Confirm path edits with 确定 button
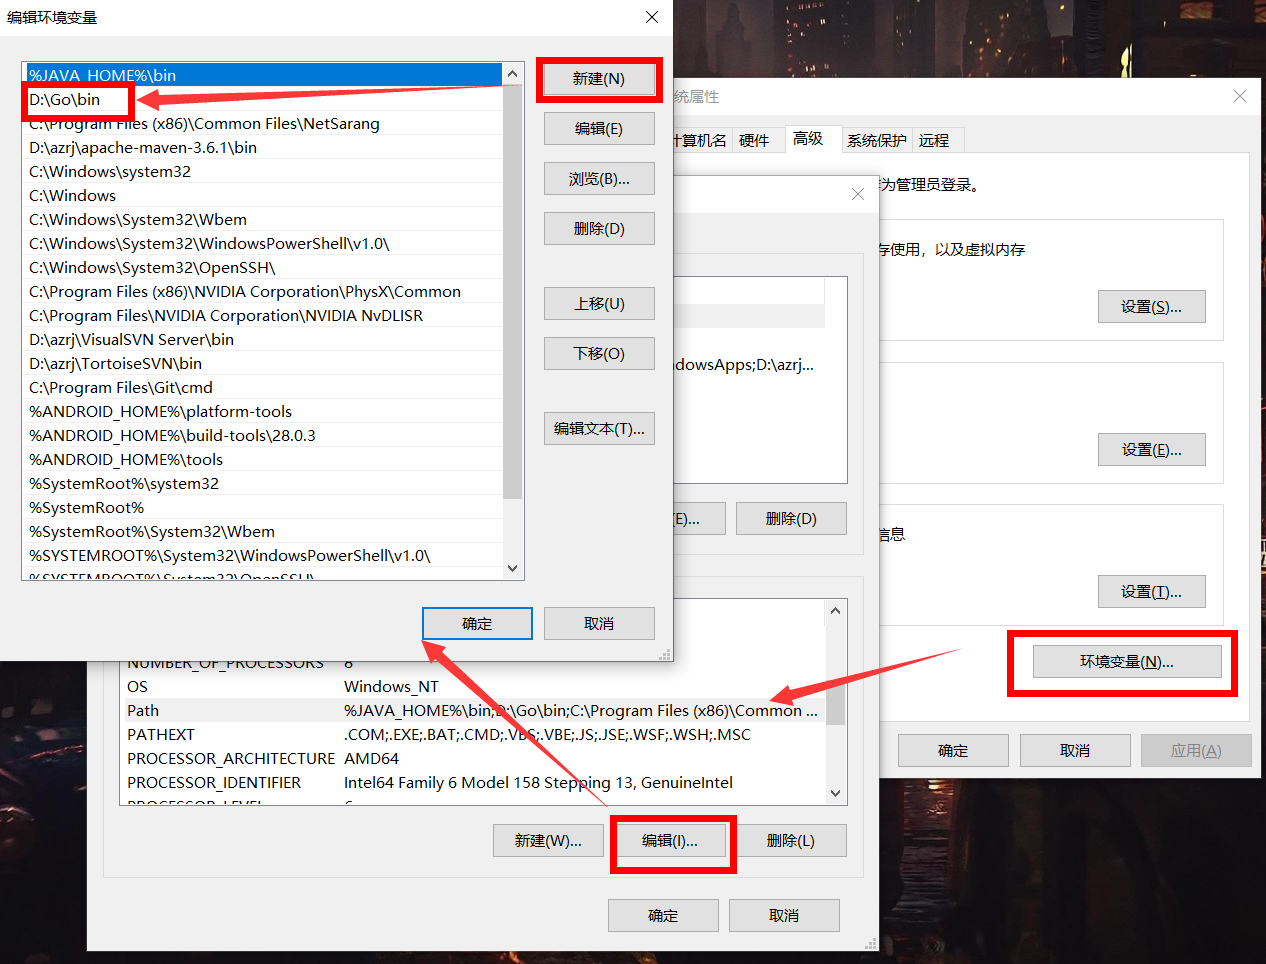Screen dimensions: 1266x964 tap(477, 624)
